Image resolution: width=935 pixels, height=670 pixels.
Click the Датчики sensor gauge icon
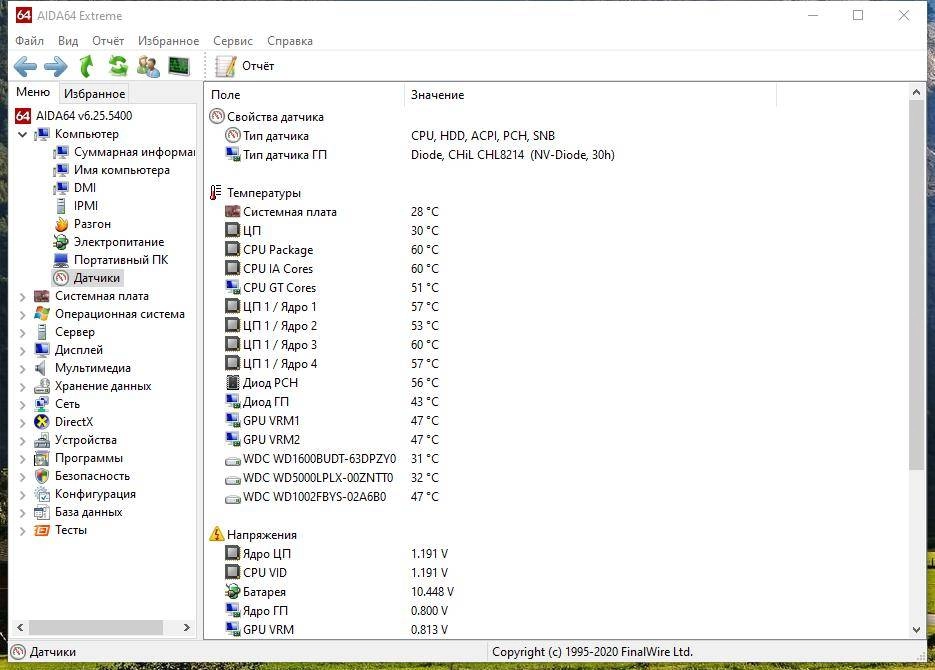61,278
